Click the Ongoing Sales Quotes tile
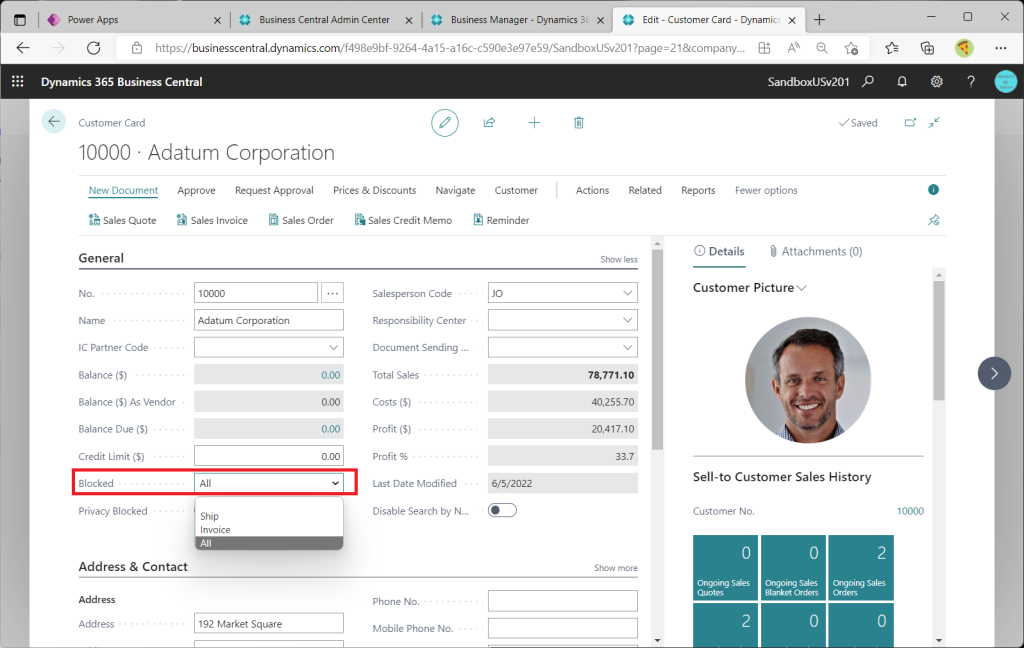The height and width of the screenshot is (648, 1024). 726,568
